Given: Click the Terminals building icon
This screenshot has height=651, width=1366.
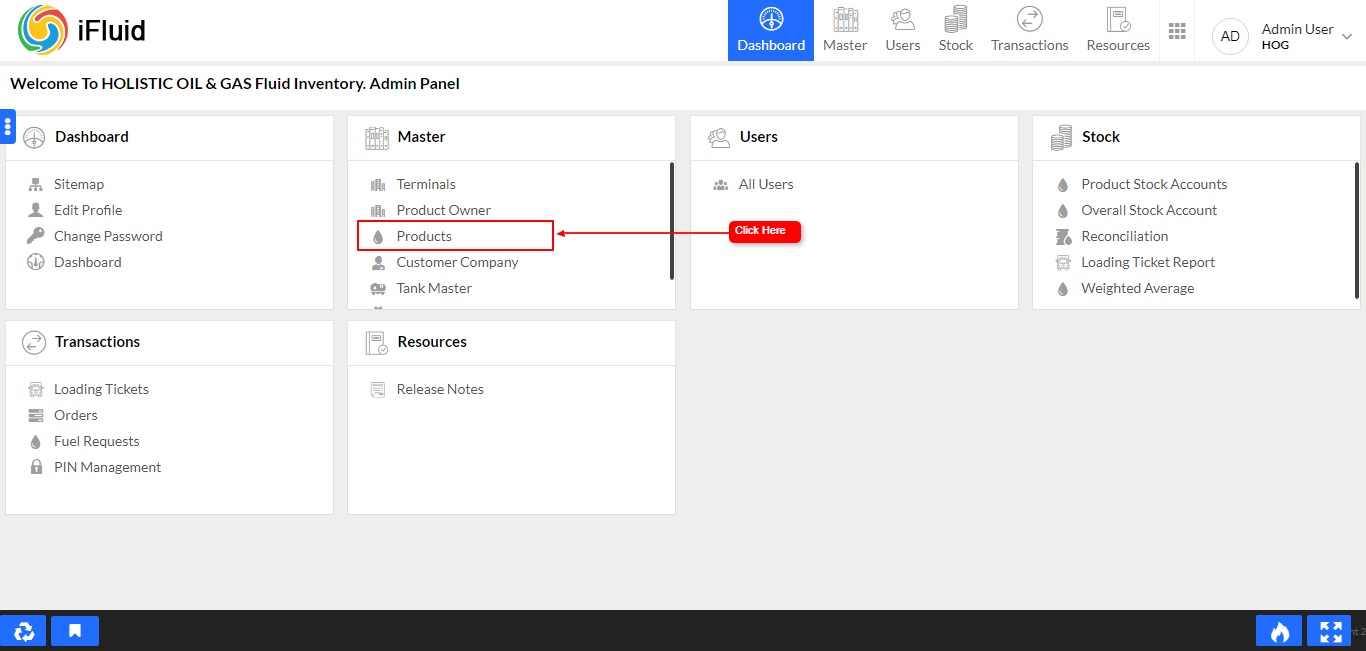Looking at the screenshot, I should (378, 184).
